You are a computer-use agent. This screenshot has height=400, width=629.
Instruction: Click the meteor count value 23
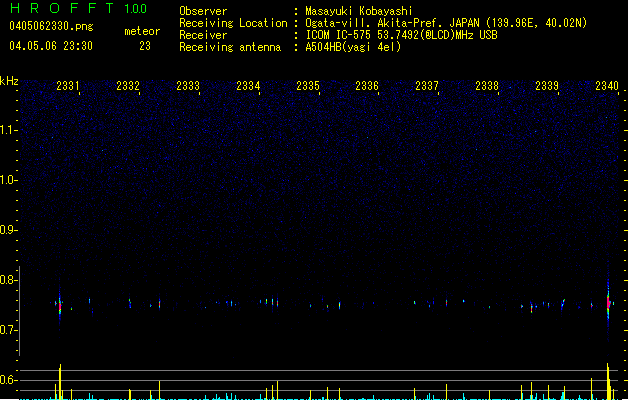(145, 46)
